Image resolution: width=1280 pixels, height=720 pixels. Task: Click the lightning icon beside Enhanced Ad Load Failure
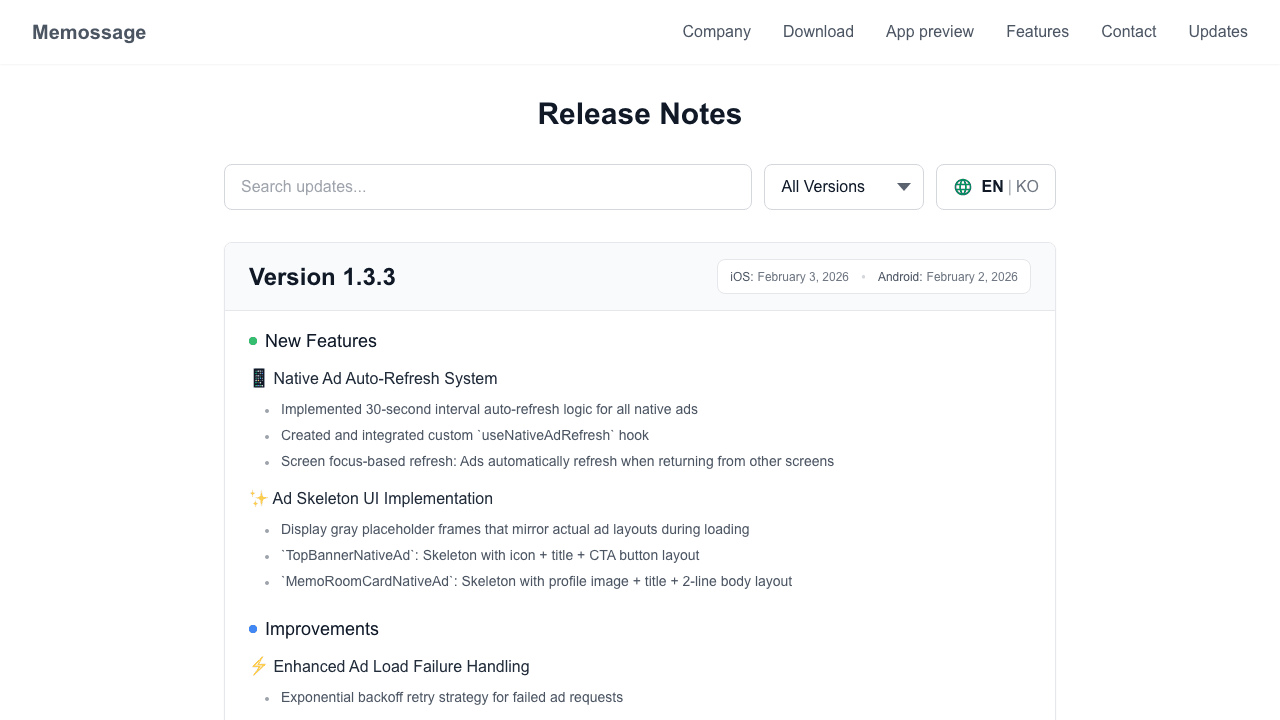tap(258, 666)
